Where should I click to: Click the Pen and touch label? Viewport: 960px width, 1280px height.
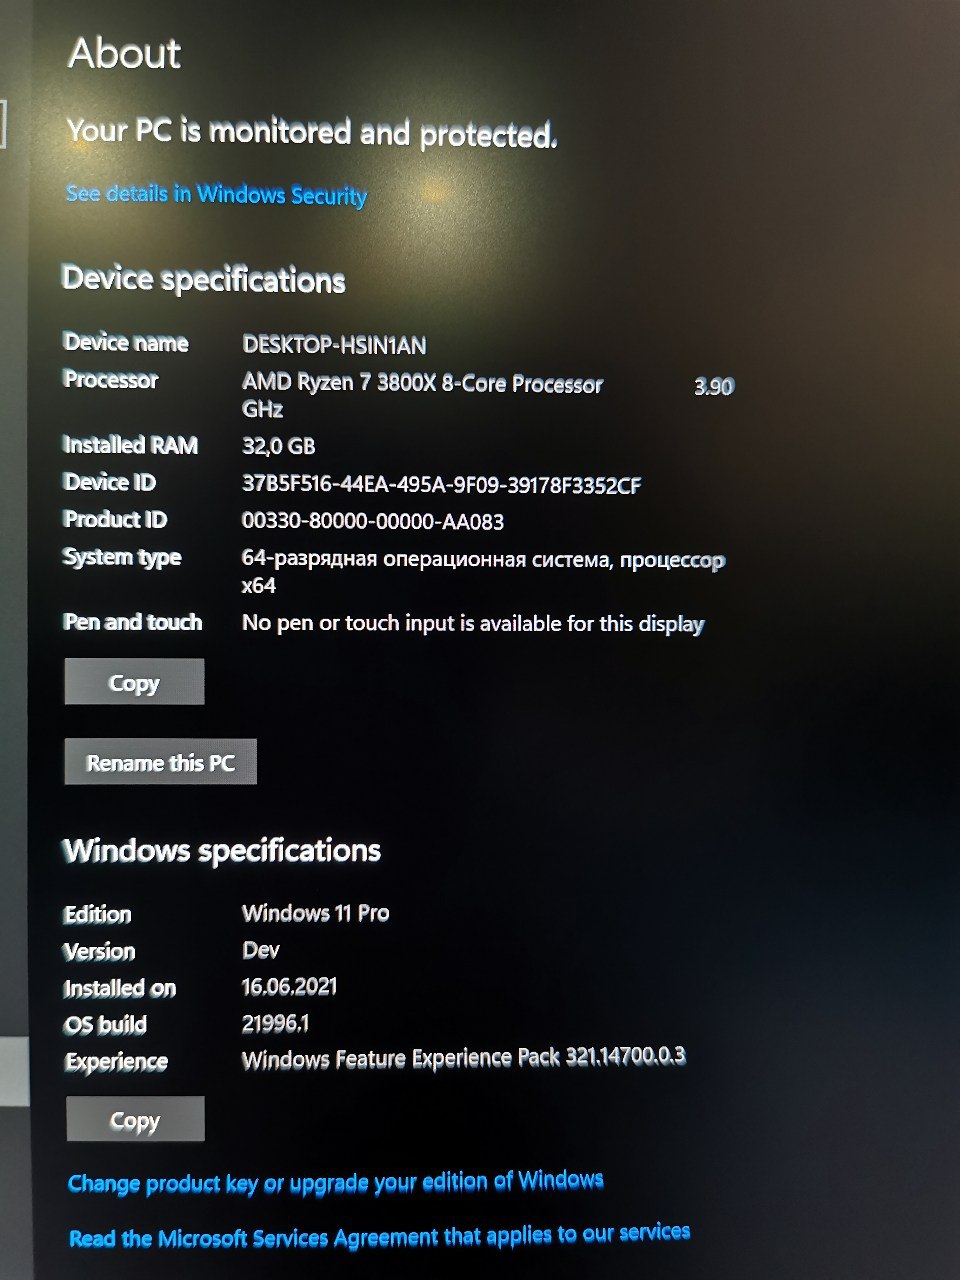click(133, 621)
